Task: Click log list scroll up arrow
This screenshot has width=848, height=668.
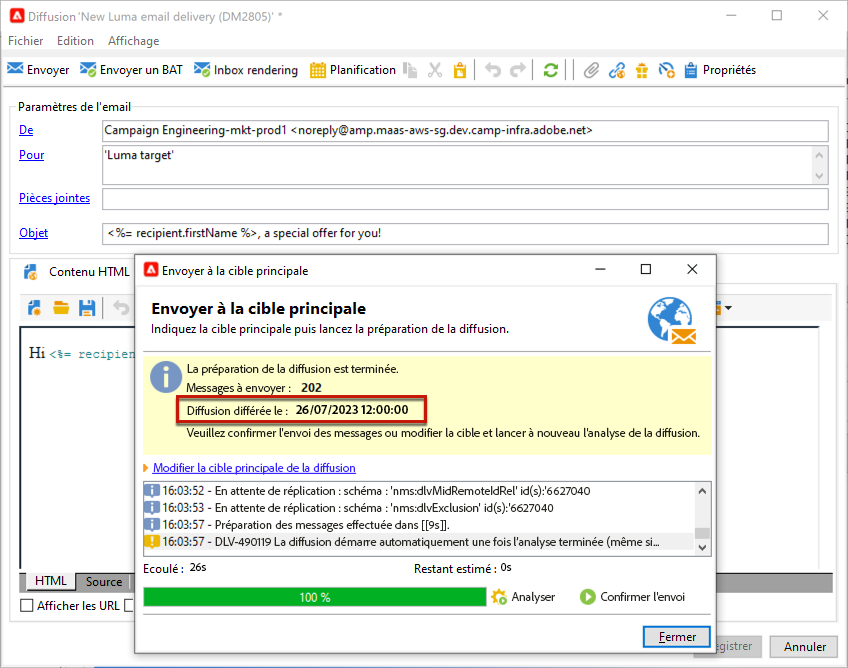Action: (702, 491)
